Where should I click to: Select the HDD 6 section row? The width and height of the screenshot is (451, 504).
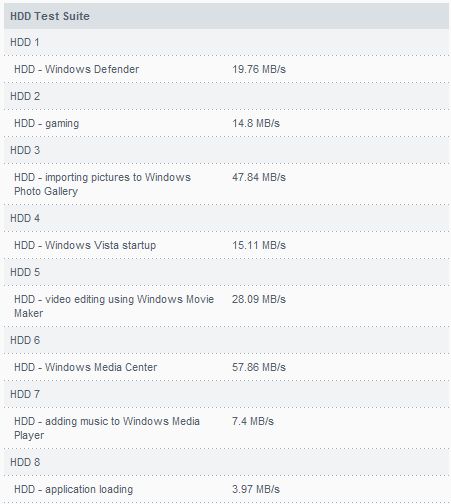226,340
